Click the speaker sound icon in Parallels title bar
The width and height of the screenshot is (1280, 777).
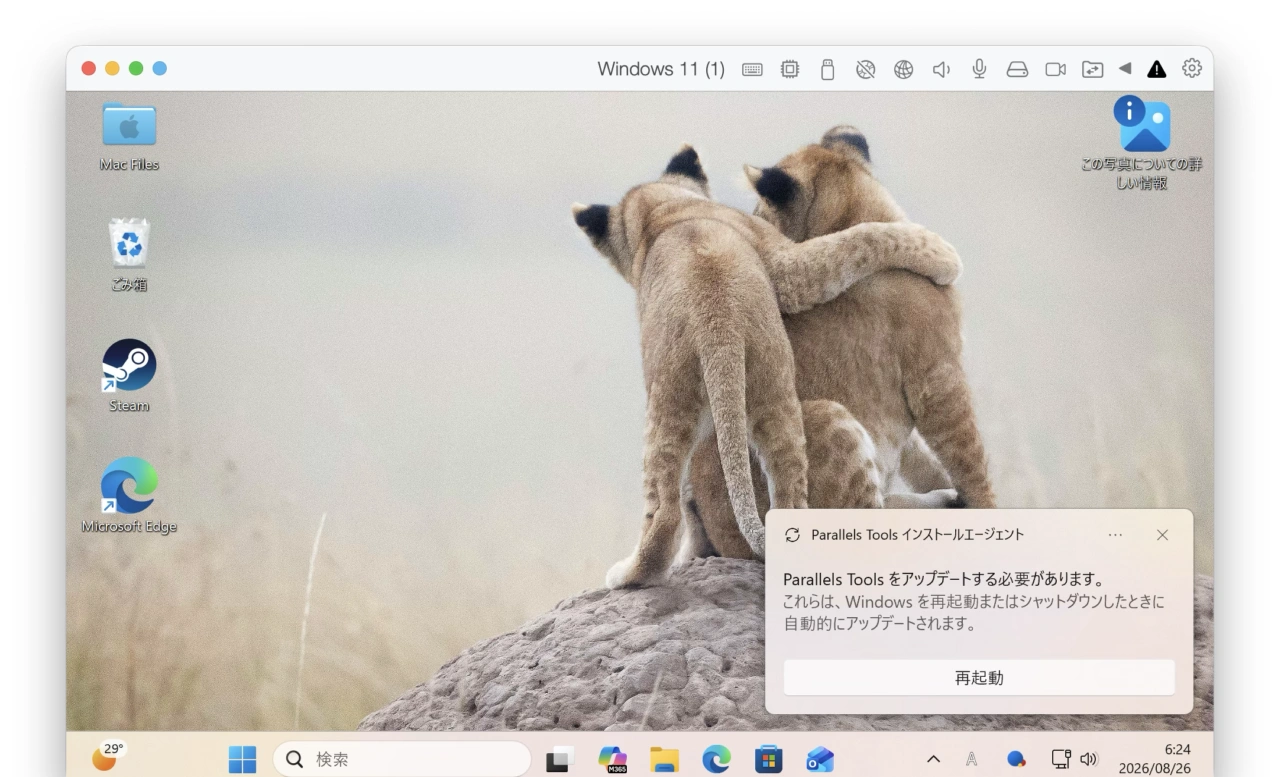click(941, 69)
